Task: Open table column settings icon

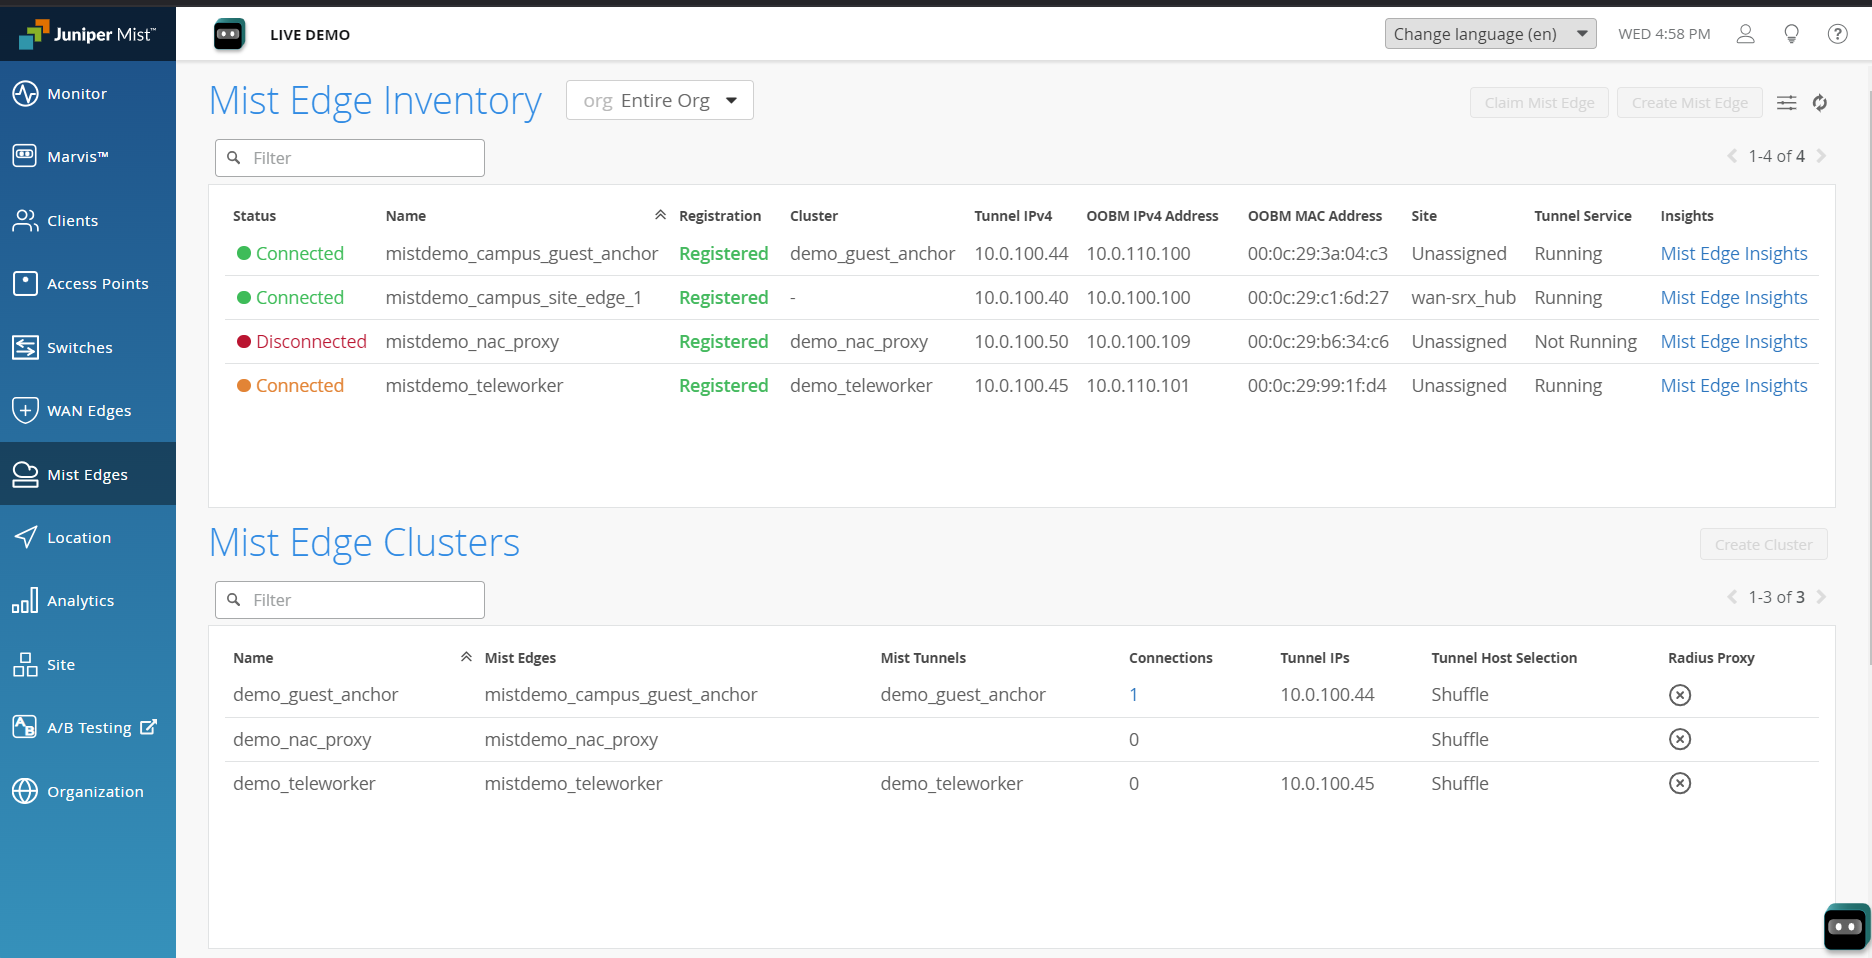Action: point(1786,103)
